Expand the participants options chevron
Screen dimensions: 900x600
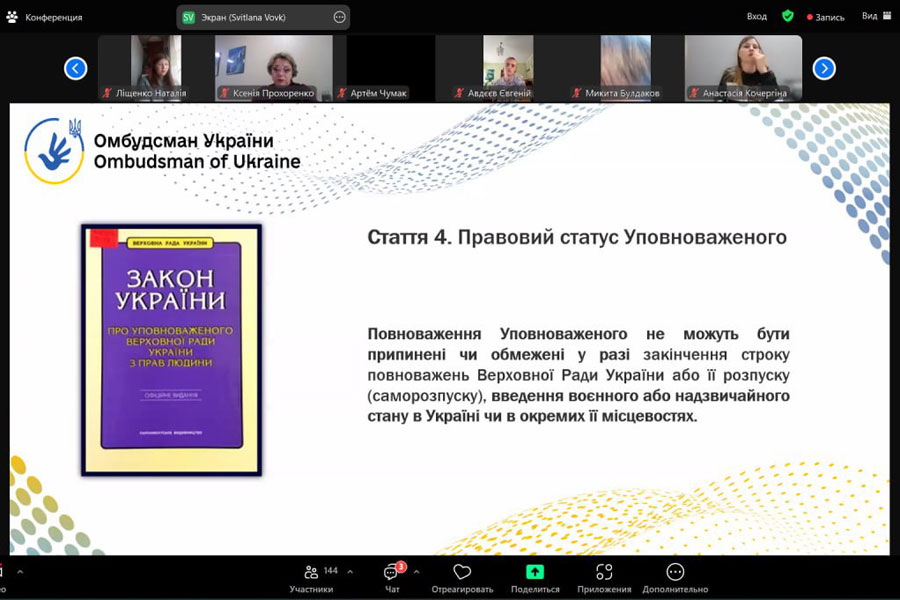pos(350,572)
